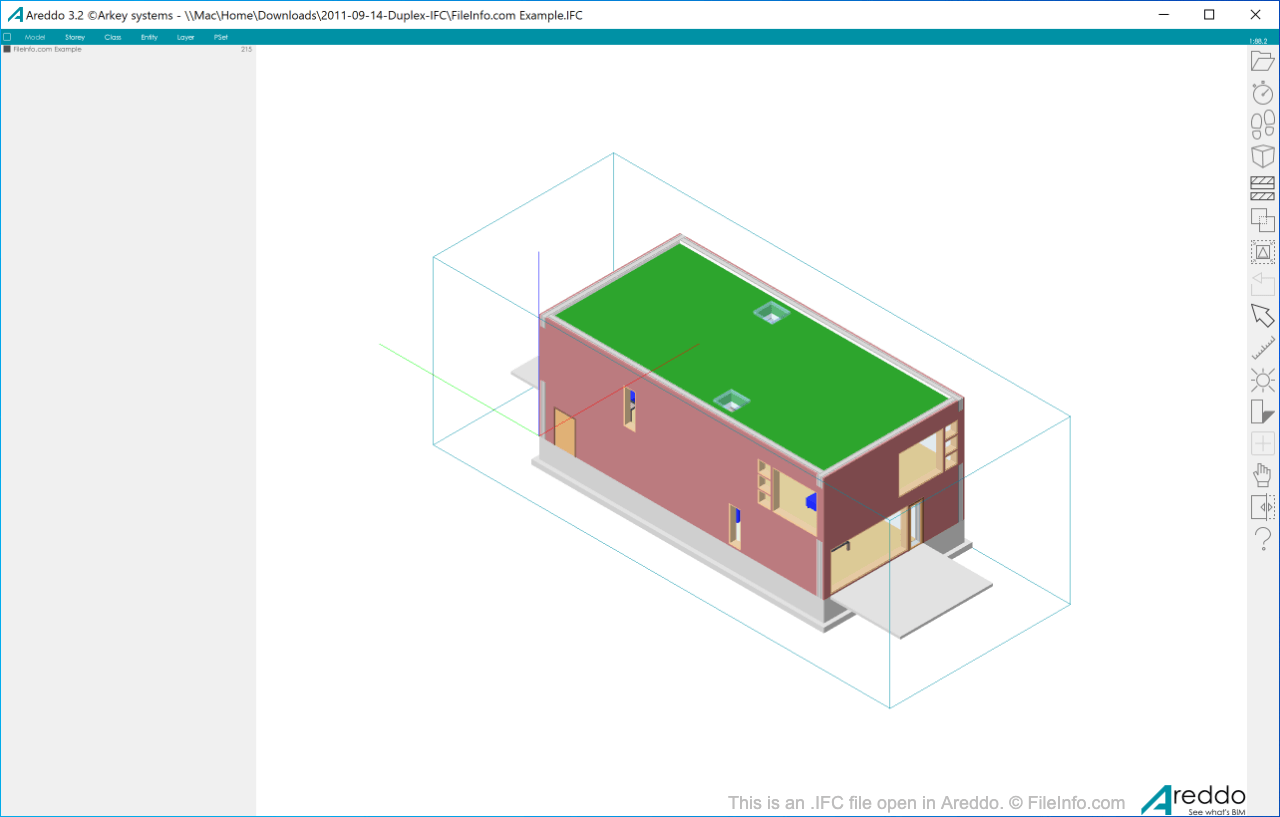The width and height of the screenshot is (1280, 817).
Task: Pick the ruler measure tool
Action: tap(1262, 347)
